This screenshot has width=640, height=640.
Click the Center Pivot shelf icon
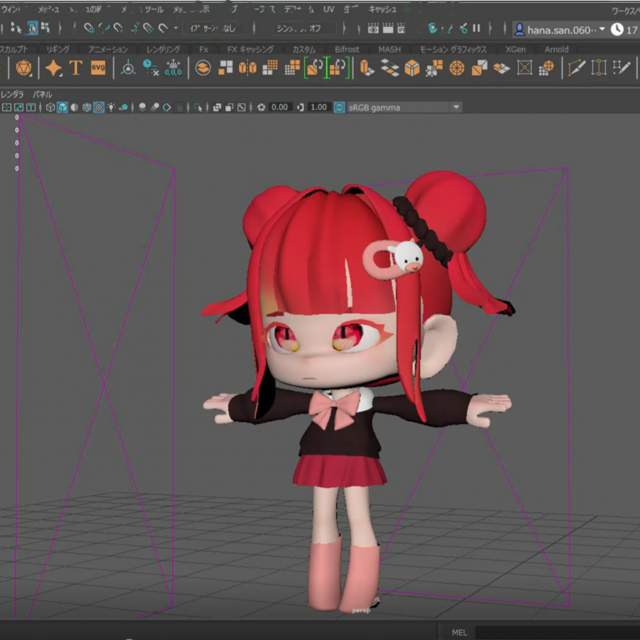[128, 68]
